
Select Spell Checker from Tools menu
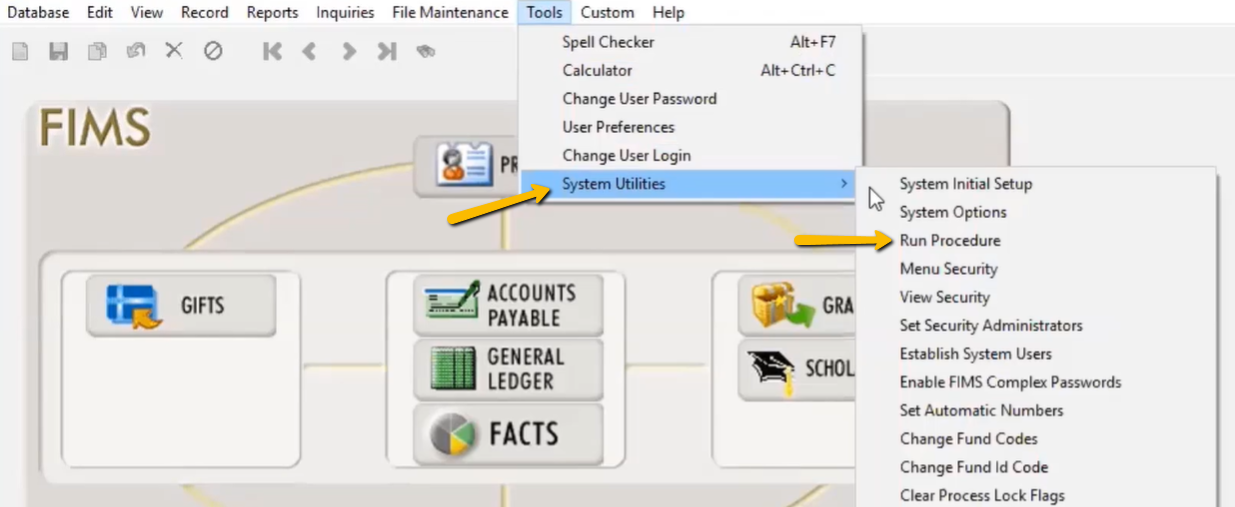[690, 42]
